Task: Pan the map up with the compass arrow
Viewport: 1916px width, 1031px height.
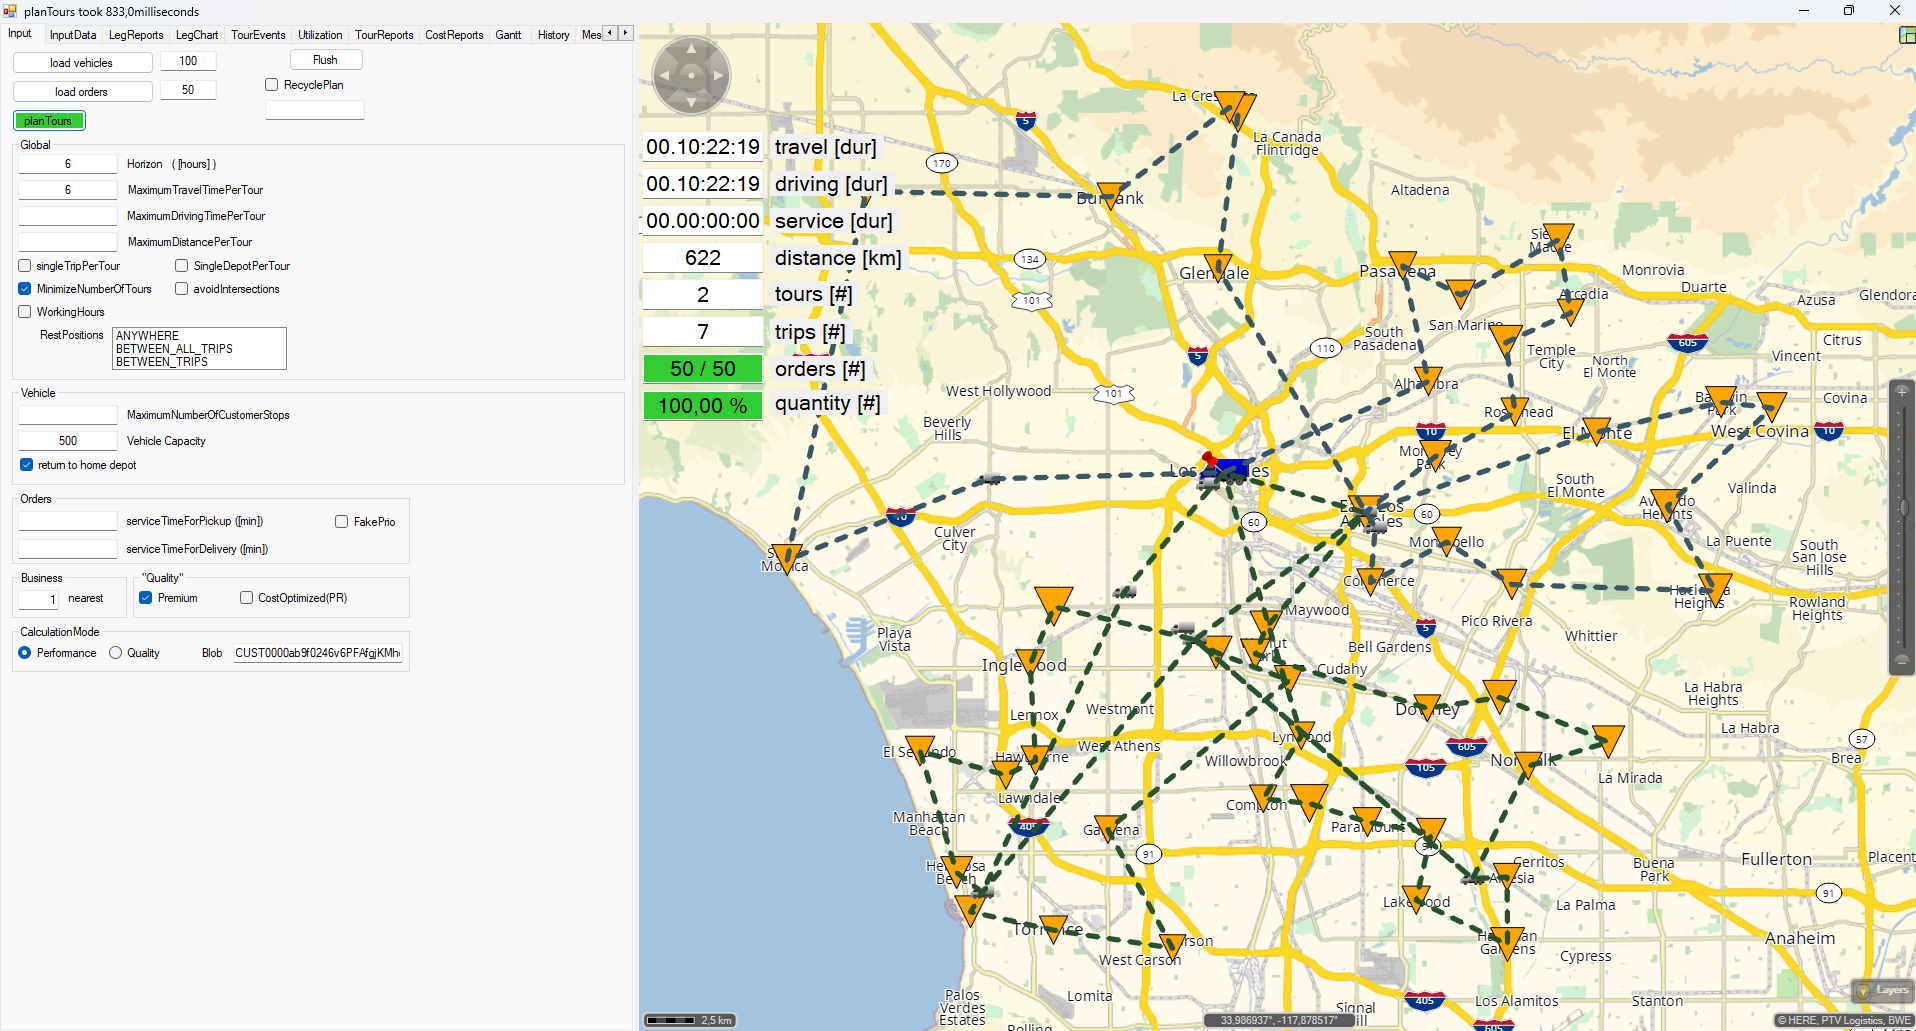Action: point(691,48)
